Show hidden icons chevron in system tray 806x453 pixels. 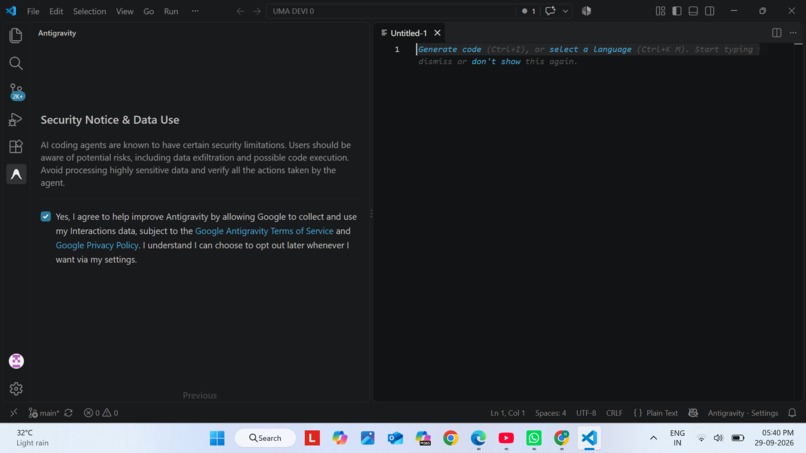pos(653,438)
